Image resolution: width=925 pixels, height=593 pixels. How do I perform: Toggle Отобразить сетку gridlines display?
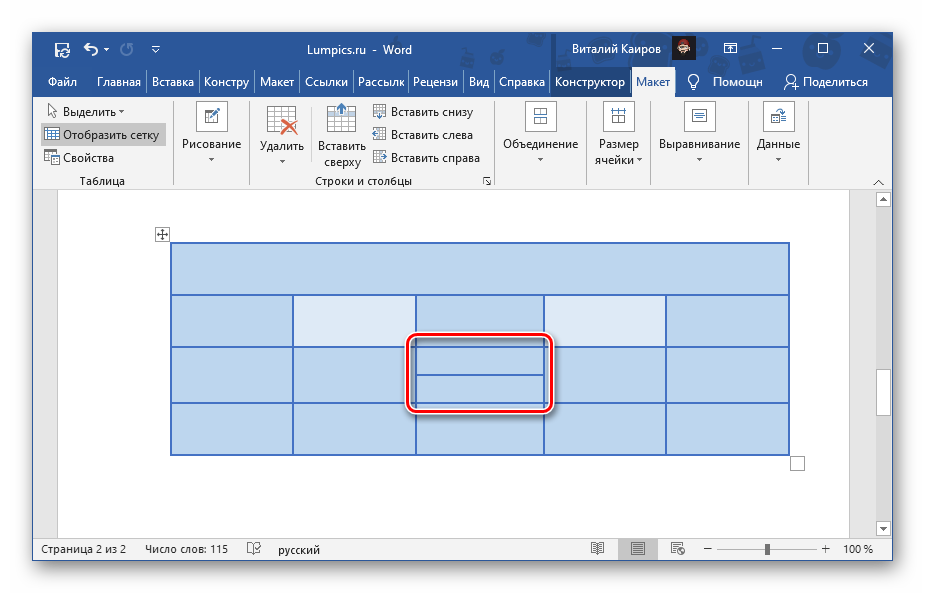[x=101, y=134]
